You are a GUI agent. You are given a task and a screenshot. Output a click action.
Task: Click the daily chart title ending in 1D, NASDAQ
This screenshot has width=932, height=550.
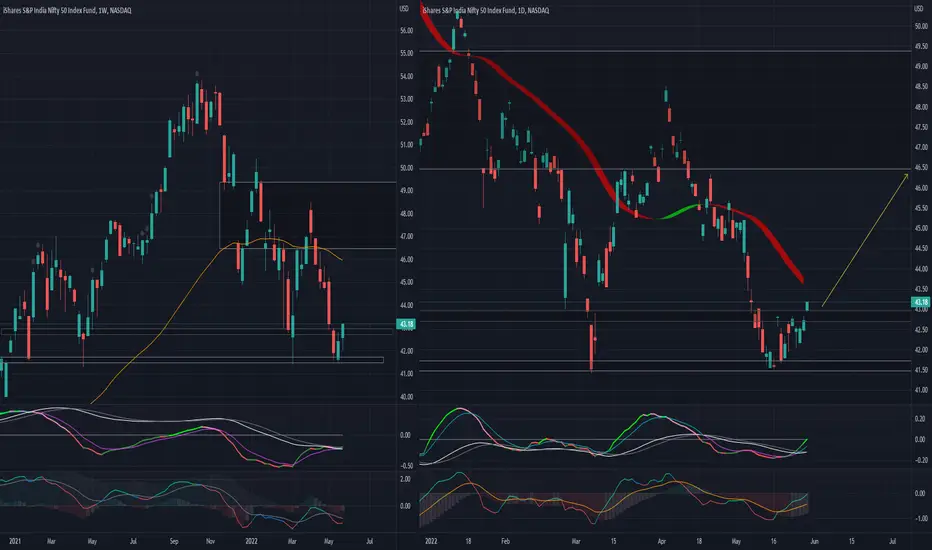coord(485,10)
